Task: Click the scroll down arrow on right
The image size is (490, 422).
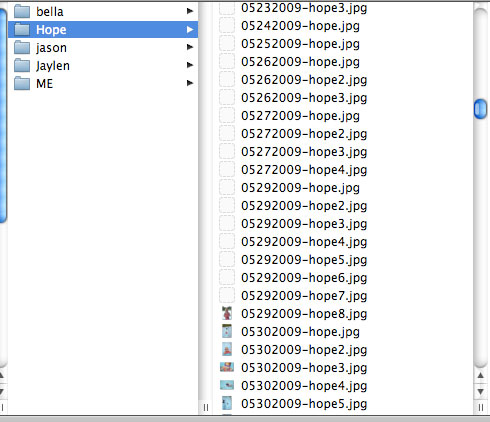Action: point(480,391)
